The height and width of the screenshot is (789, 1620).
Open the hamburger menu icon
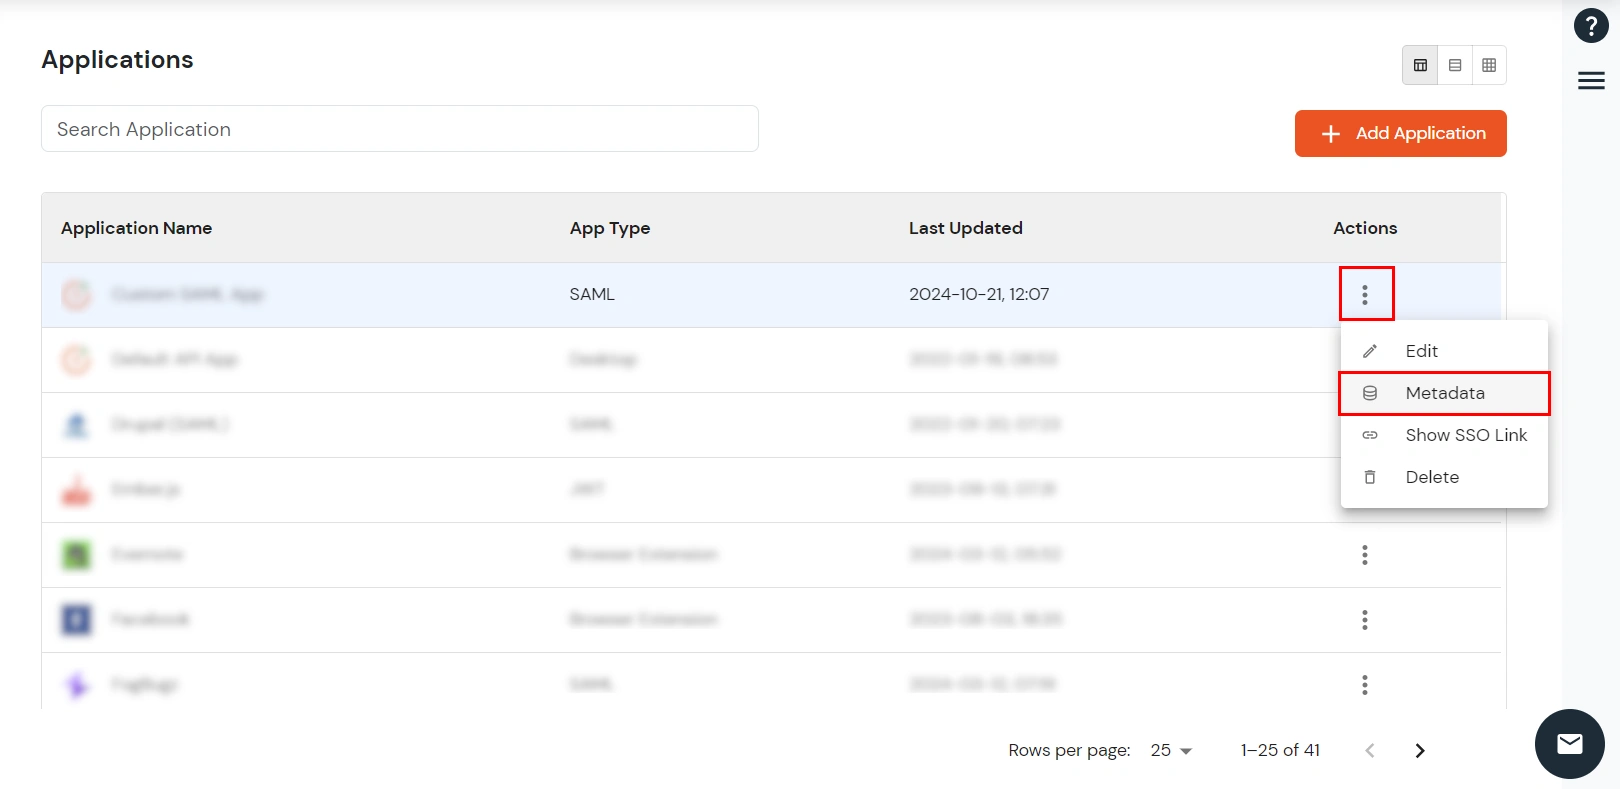(1590, 81)
